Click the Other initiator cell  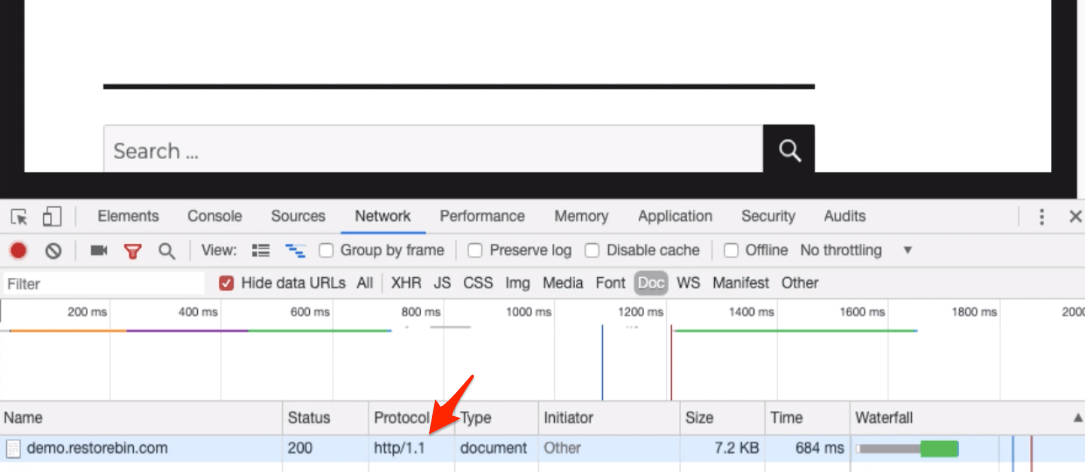click(x=563, y=448)
